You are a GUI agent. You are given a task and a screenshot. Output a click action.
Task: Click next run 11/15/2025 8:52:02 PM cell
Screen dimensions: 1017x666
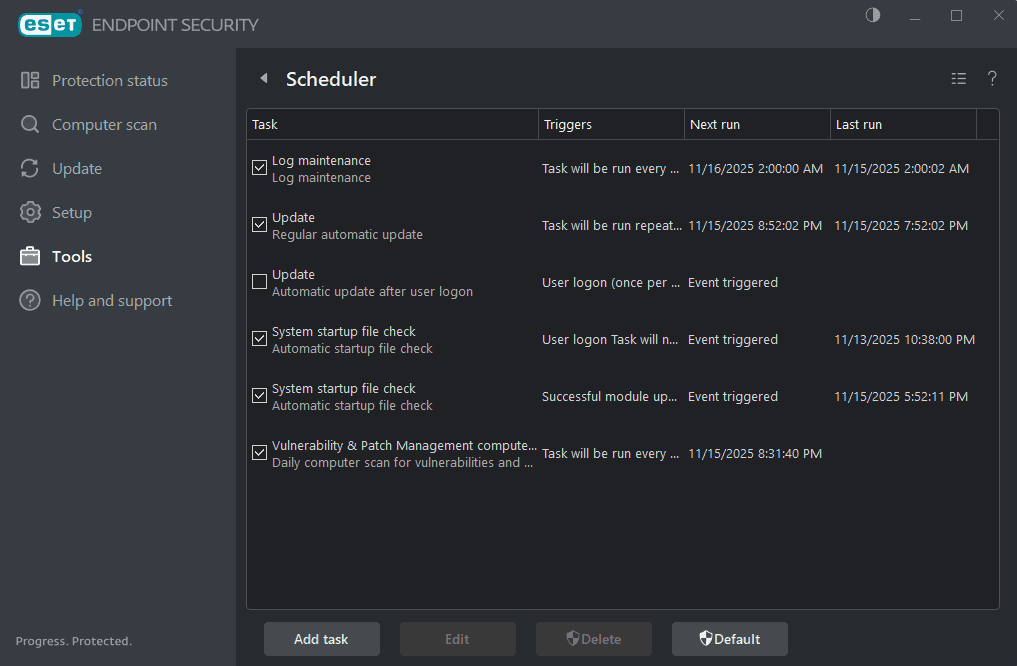click(755, 226)
